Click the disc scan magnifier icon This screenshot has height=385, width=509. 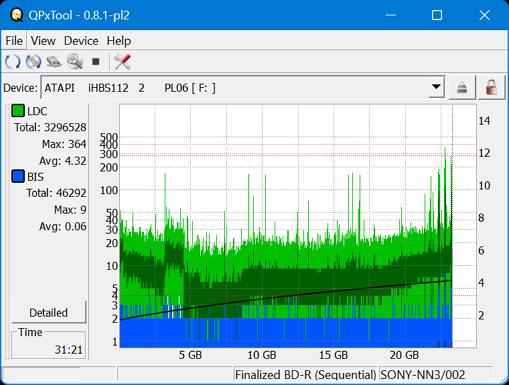(x=75, y=62)
